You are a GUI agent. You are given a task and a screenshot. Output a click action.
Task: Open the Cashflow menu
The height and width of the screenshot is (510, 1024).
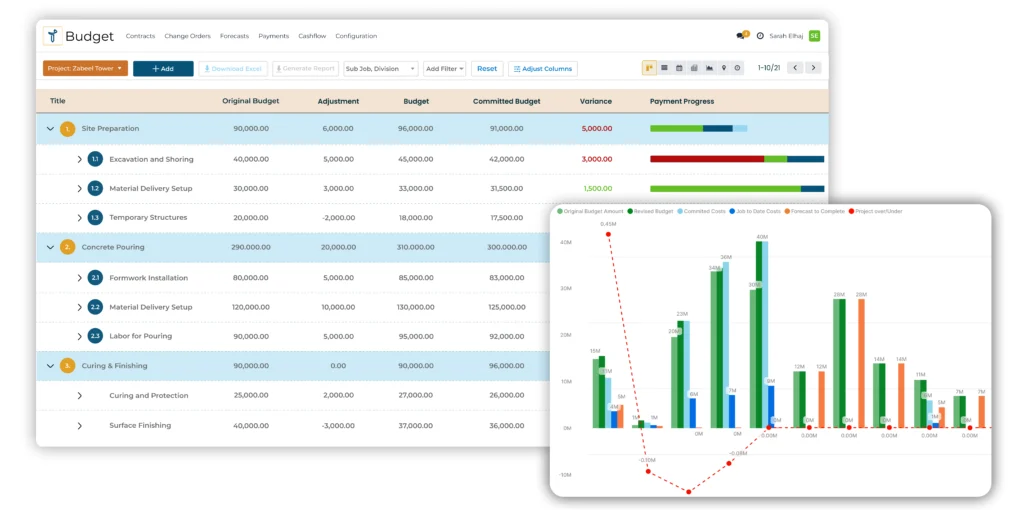point(312,36)
